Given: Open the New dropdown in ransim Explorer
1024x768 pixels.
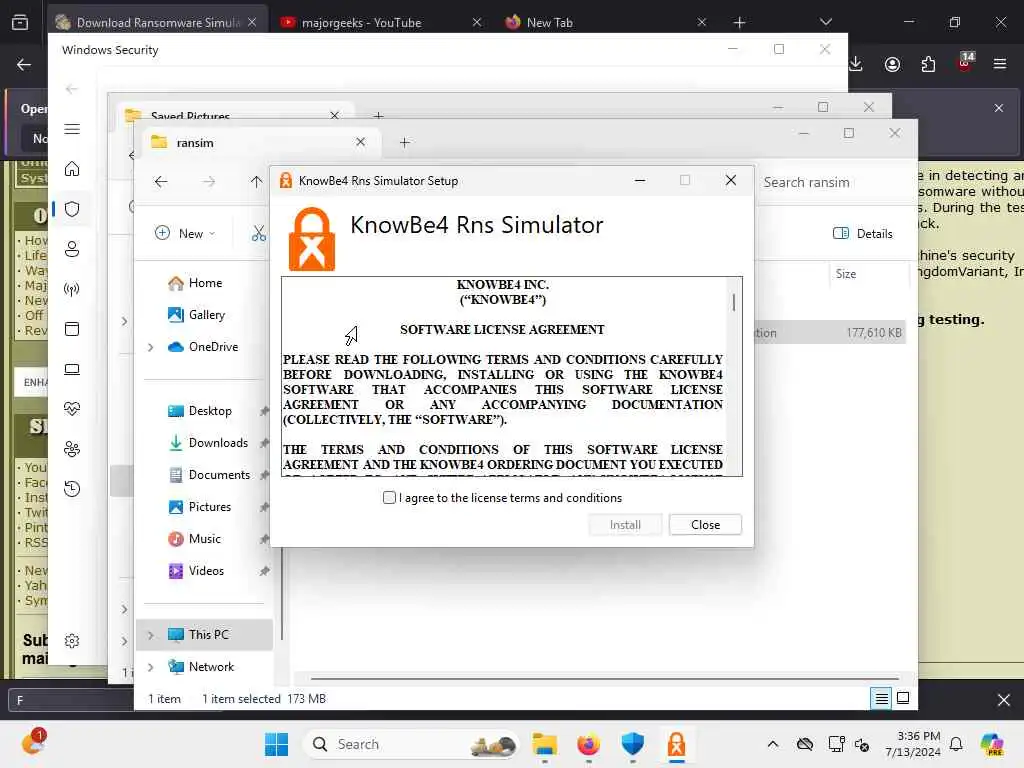Looking at the screenshot, I should point(185,233).
